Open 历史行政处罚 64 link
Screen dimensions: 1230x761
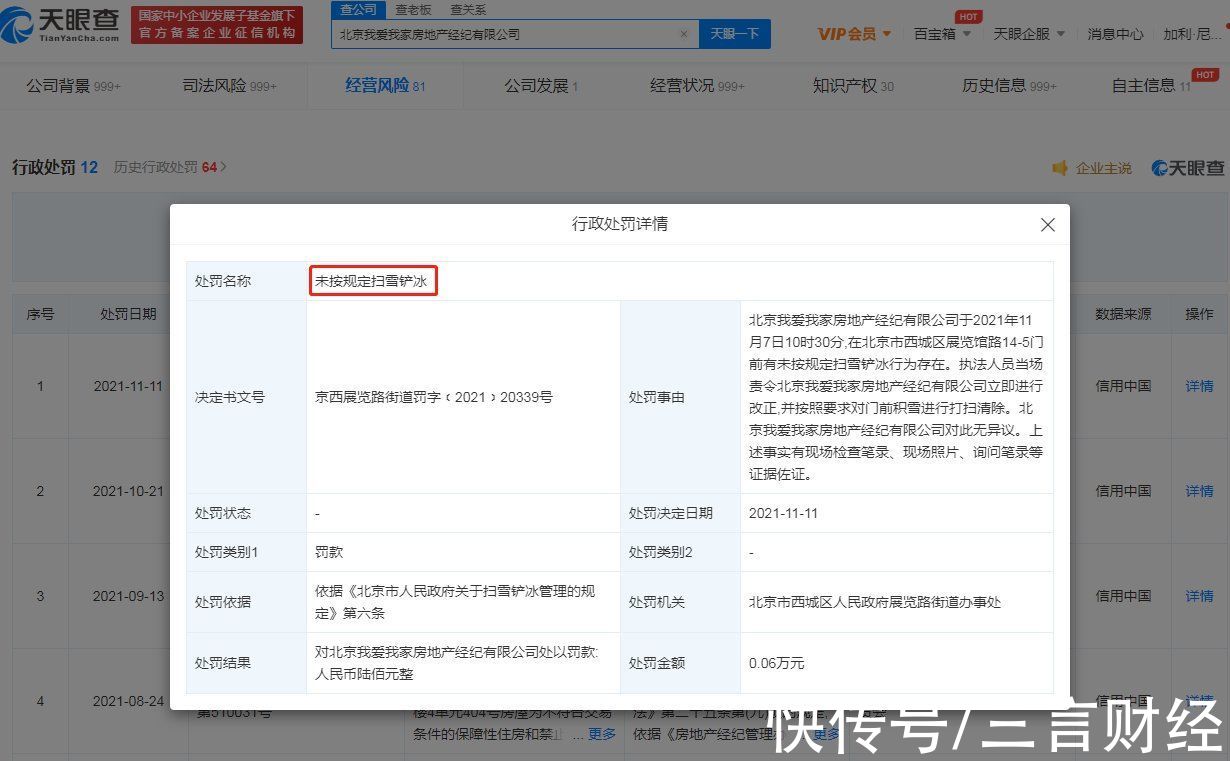170,167
